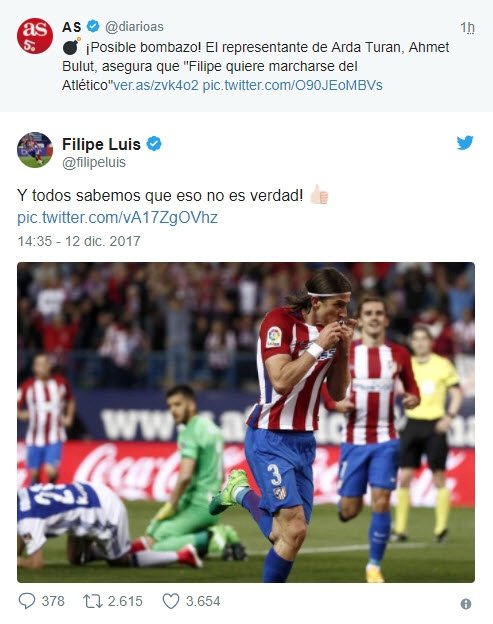
Task: Click the Twitter bird logo
Action: point(465,143)
